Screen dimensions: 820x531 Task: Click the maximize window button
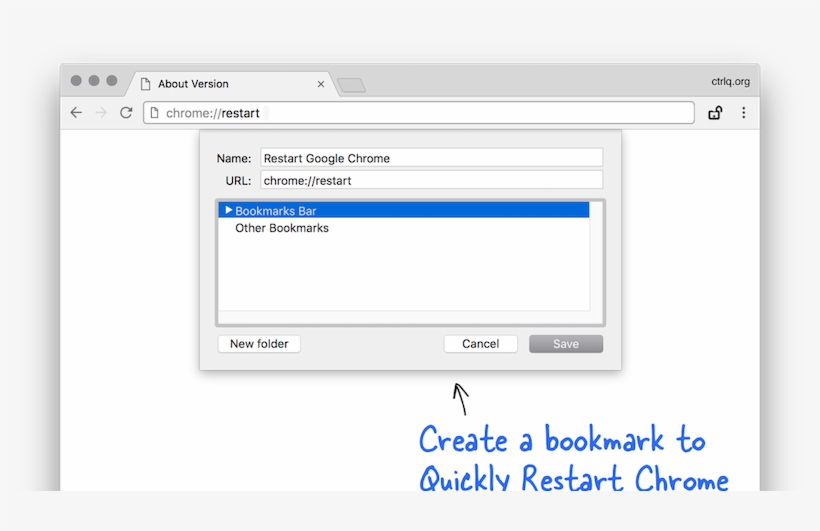pos(111,80)
